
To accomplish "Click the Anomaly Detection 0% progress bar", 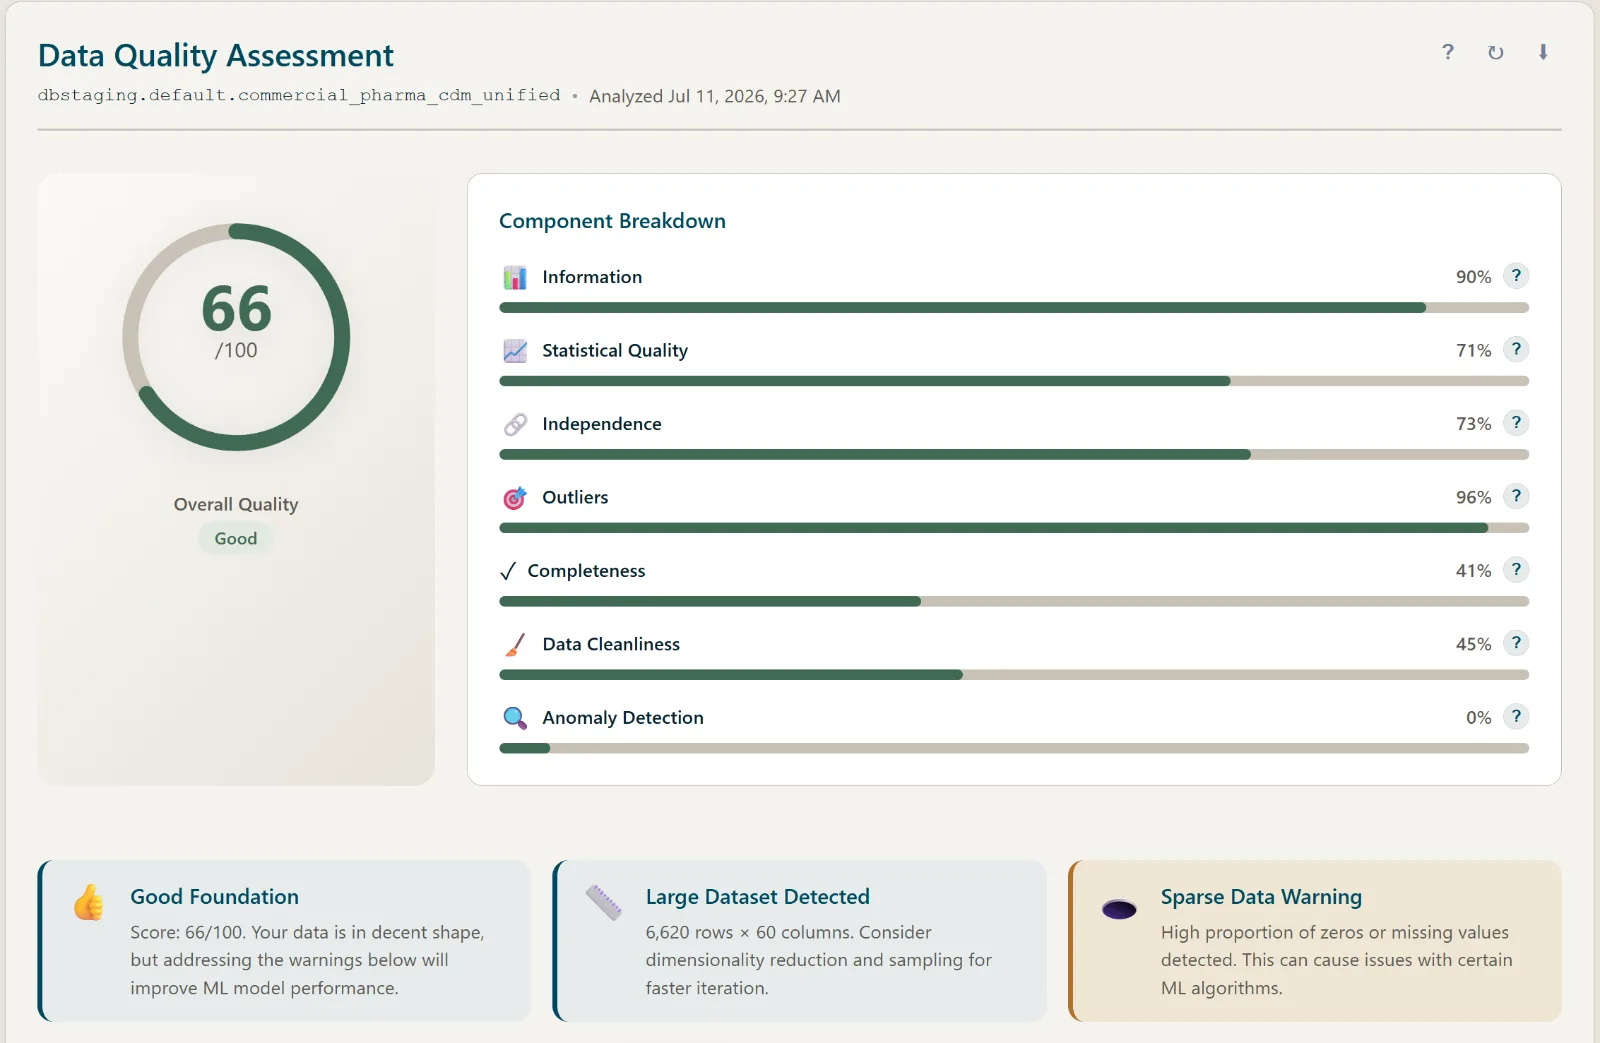I will point(1014,748).
